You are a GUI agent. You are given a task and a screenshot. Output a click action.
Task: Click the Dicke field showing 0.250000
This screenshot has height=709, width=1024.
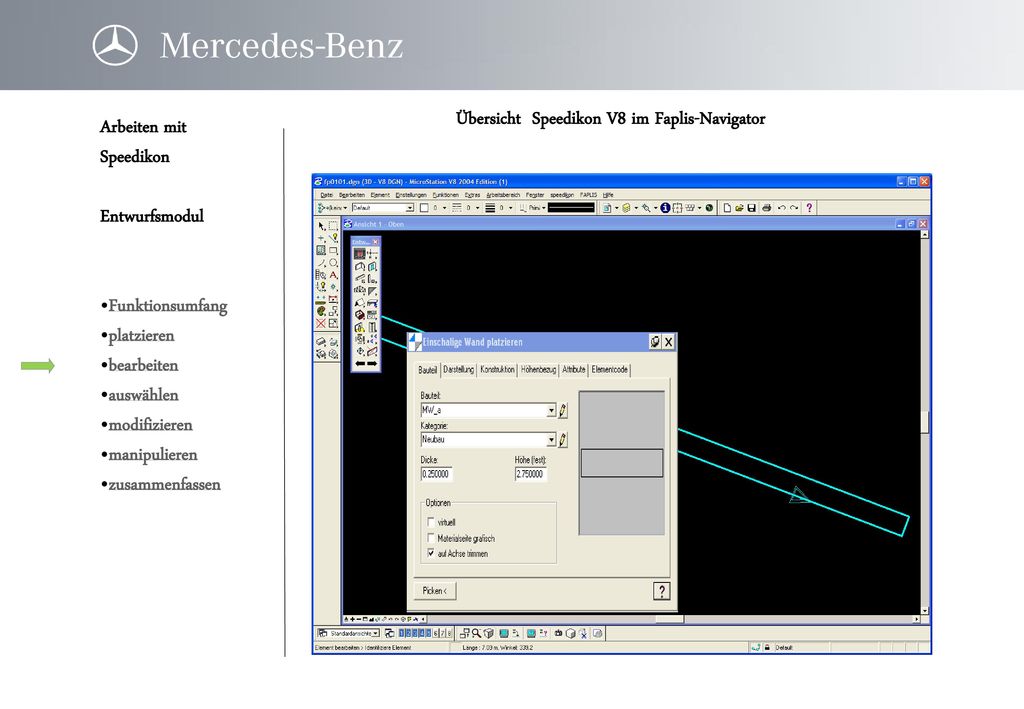pos(436,474)
